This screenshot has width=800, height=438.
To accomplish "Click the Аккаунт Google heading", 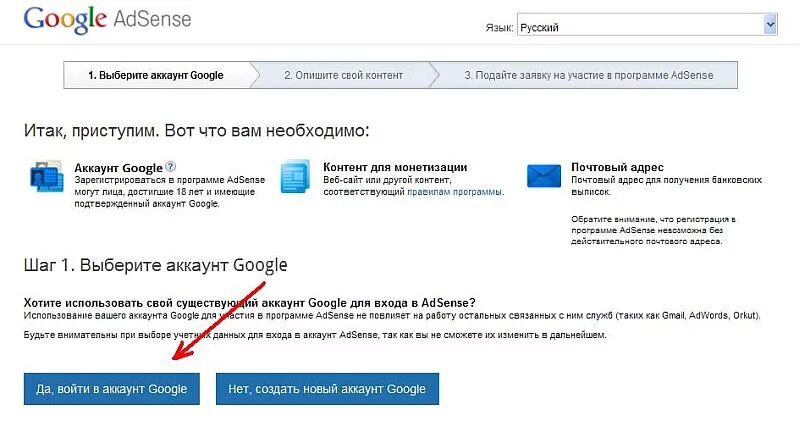I will tap(118, 168).
